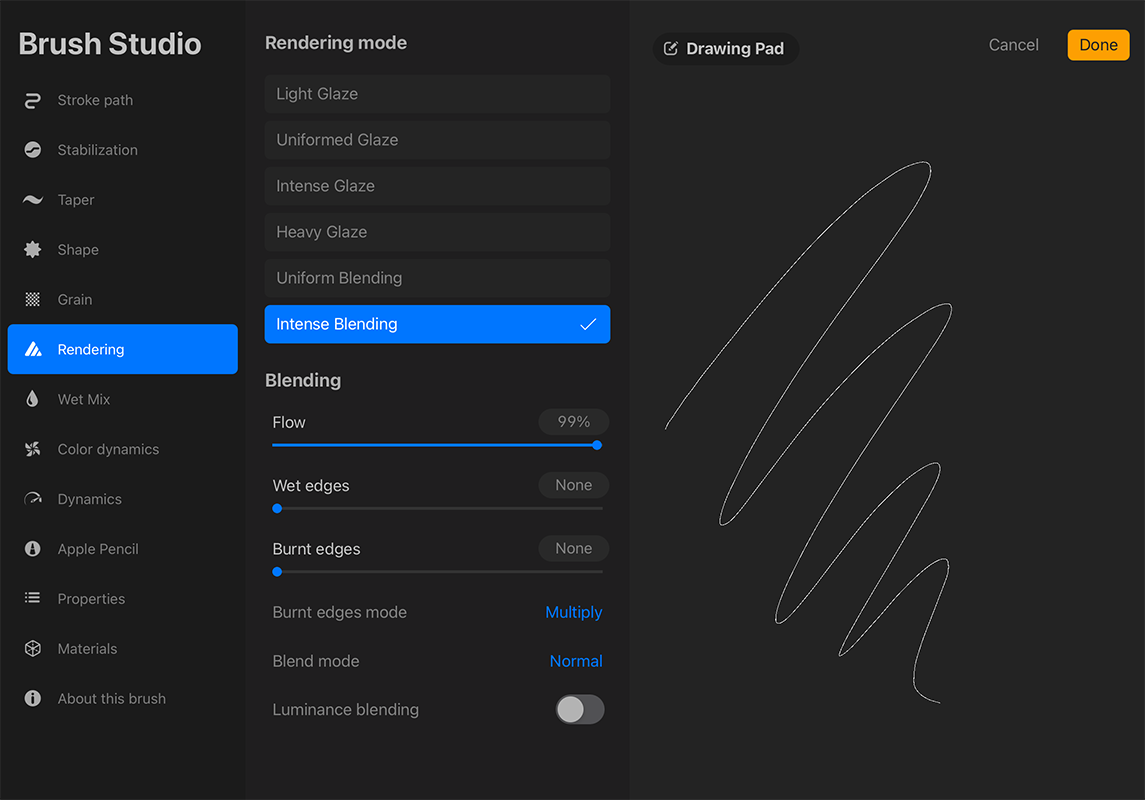The image size is (1145, 800).
Task: Click the Taper wave icon
Action: (33, 200)
